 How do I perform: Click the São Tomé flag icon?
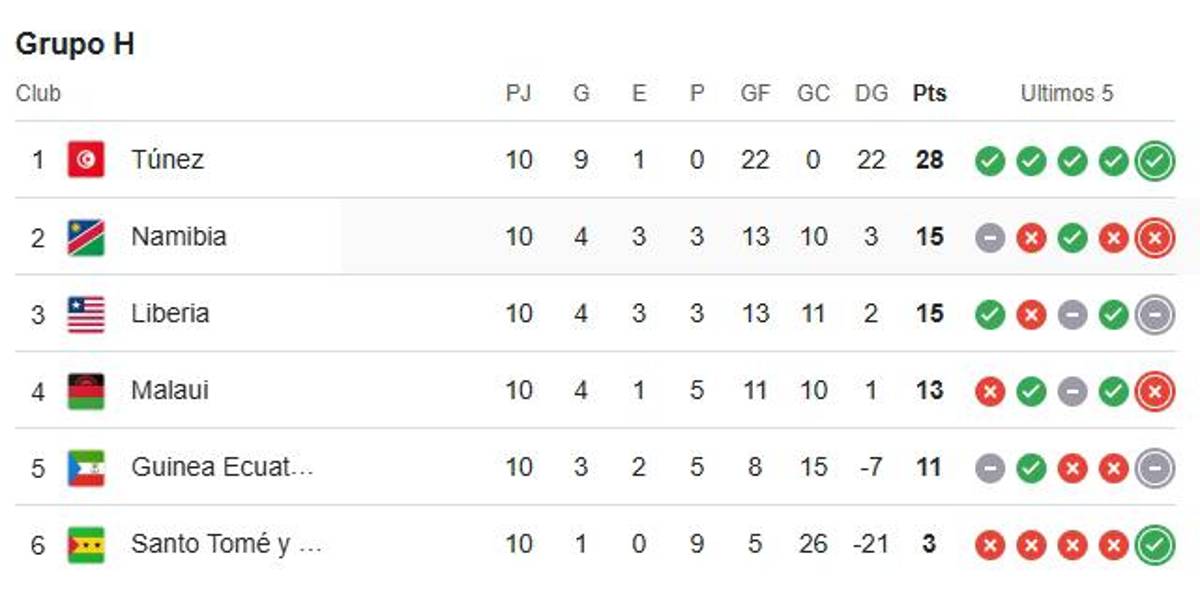(86, 545)
